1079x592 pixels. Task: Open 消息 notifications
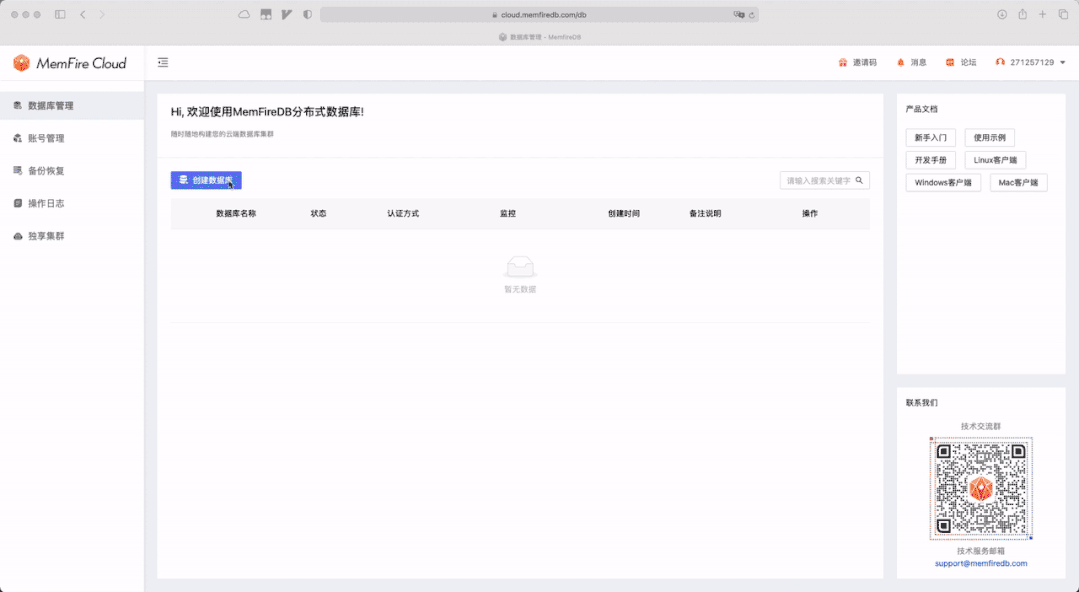tap(912, 63)
